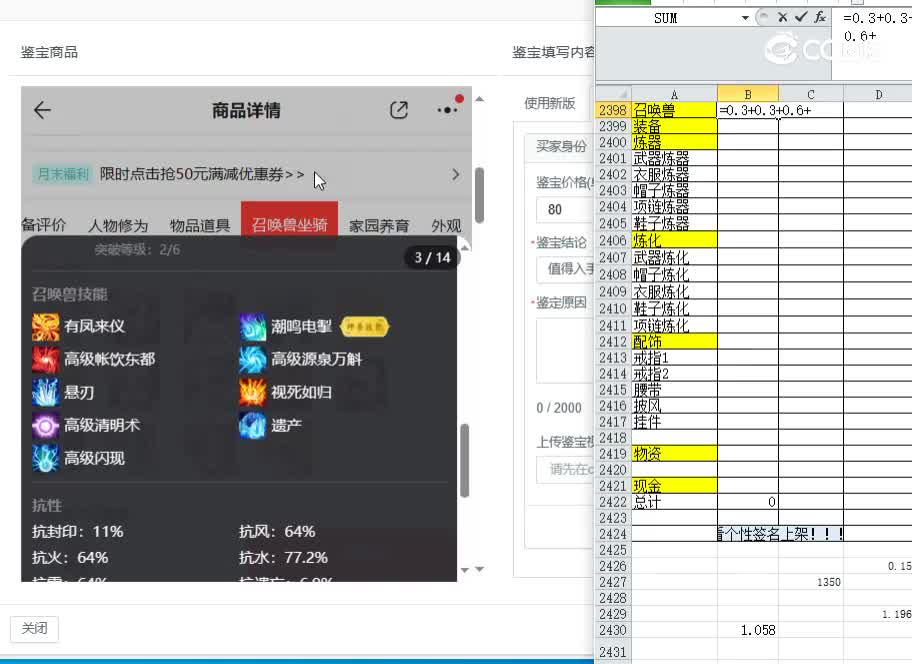Select Excel row header 2422
The height and width of the screenshot is (664, 912).
[613, 502]
